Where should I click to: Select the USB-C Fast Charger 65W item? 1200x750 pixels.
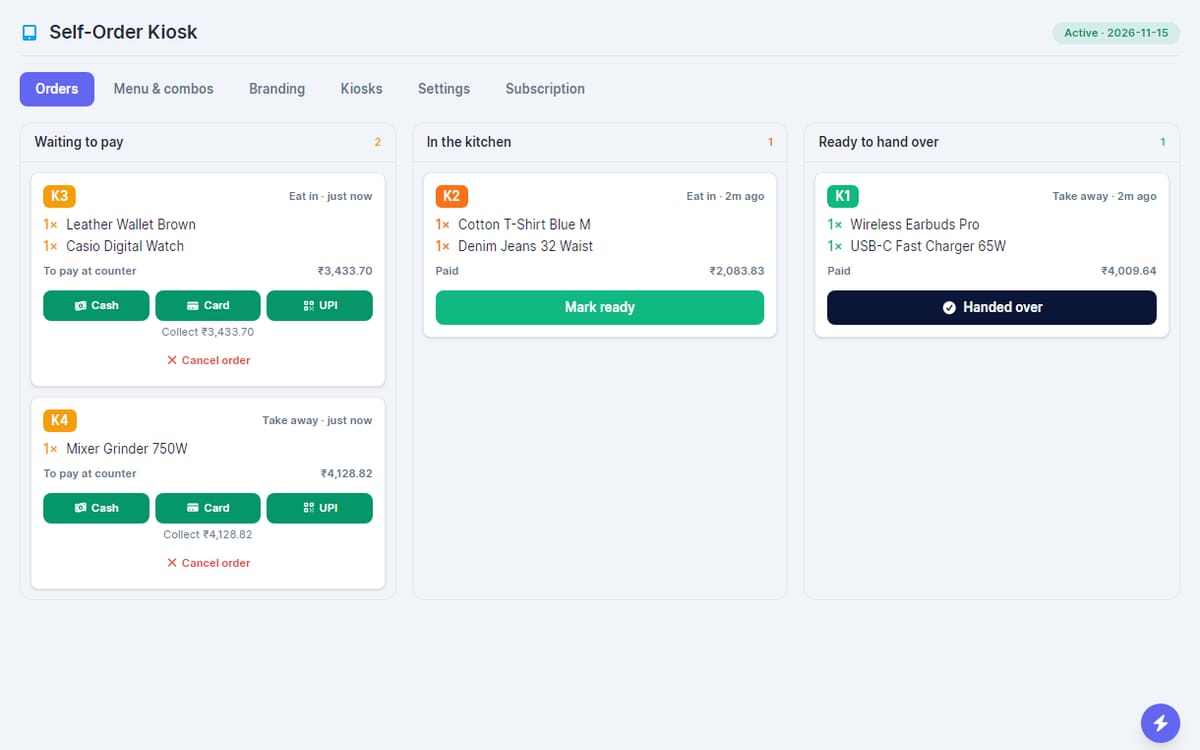[x=928, y=246]
